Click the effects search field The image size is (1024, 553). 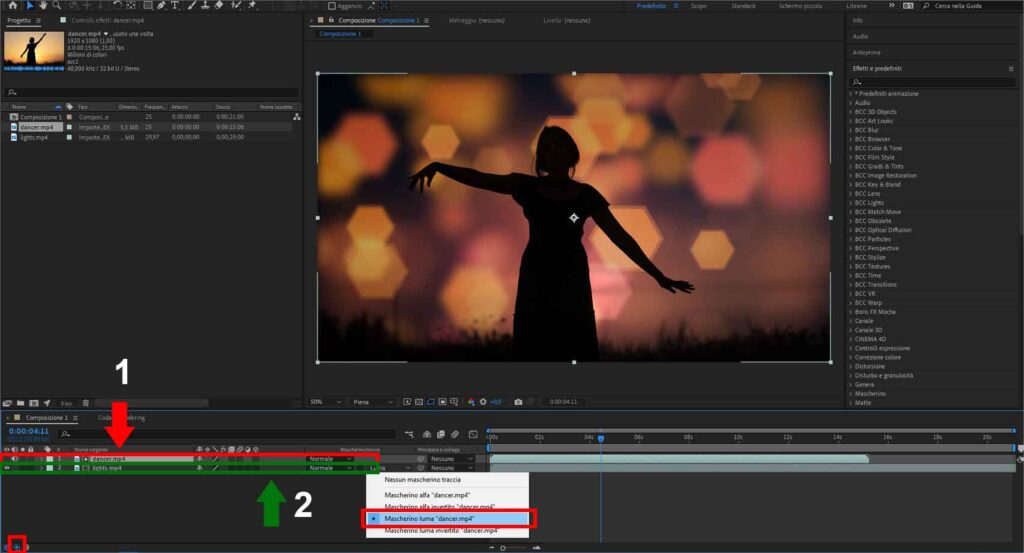coord(933,82)
